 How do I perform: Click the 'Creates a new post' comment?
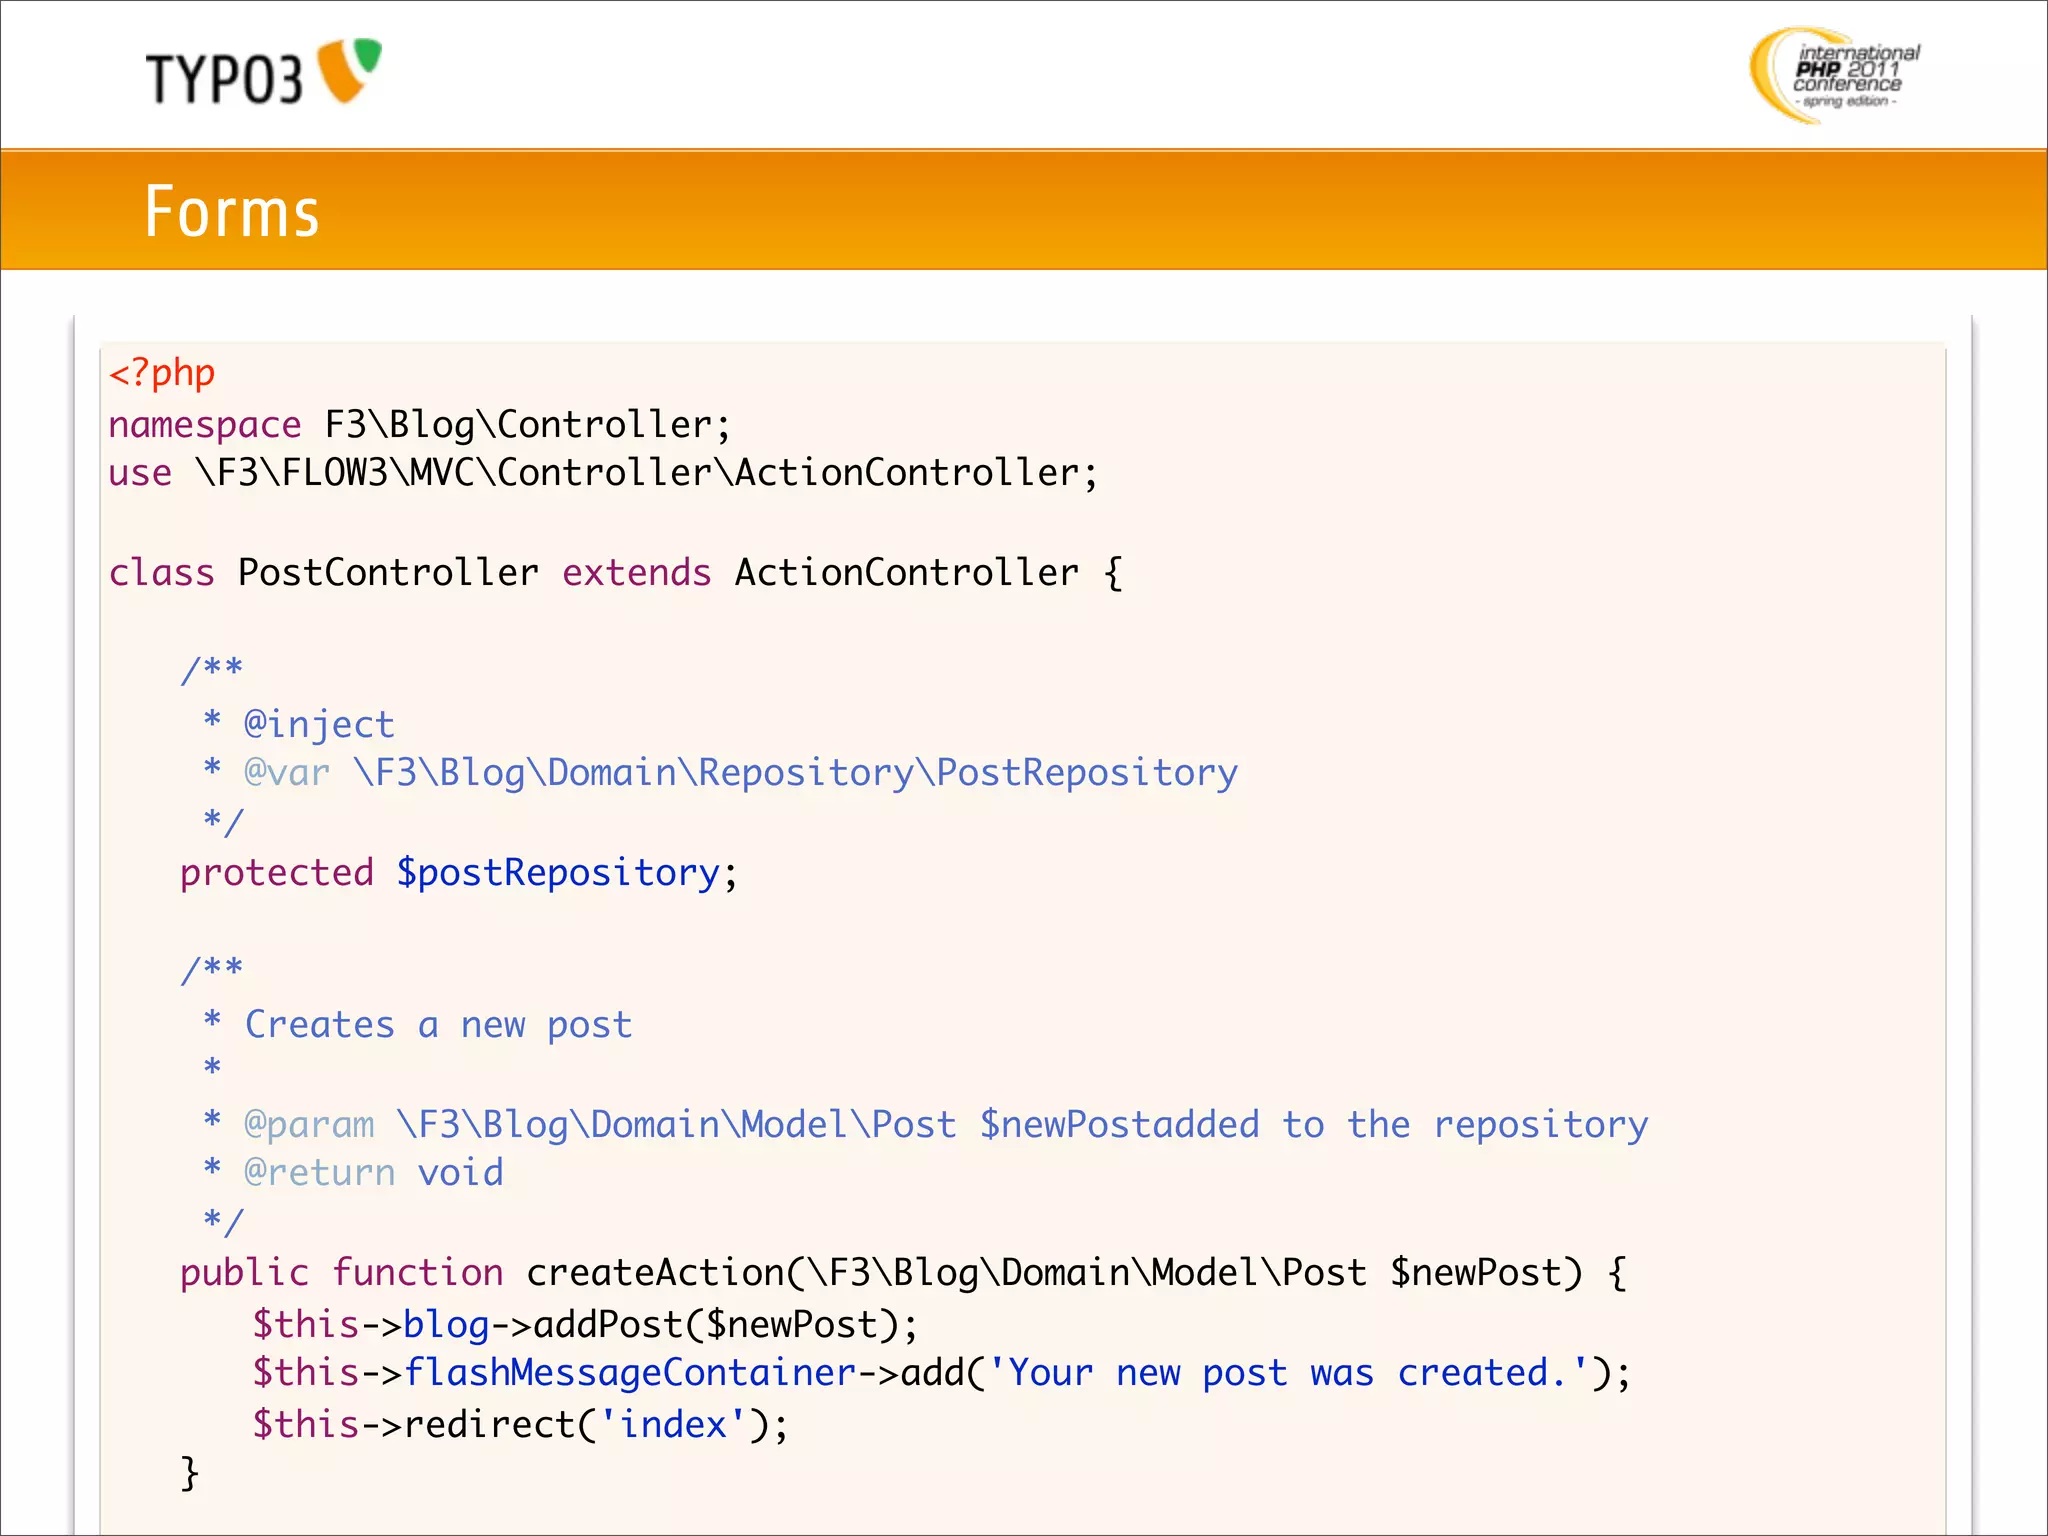438,1025
